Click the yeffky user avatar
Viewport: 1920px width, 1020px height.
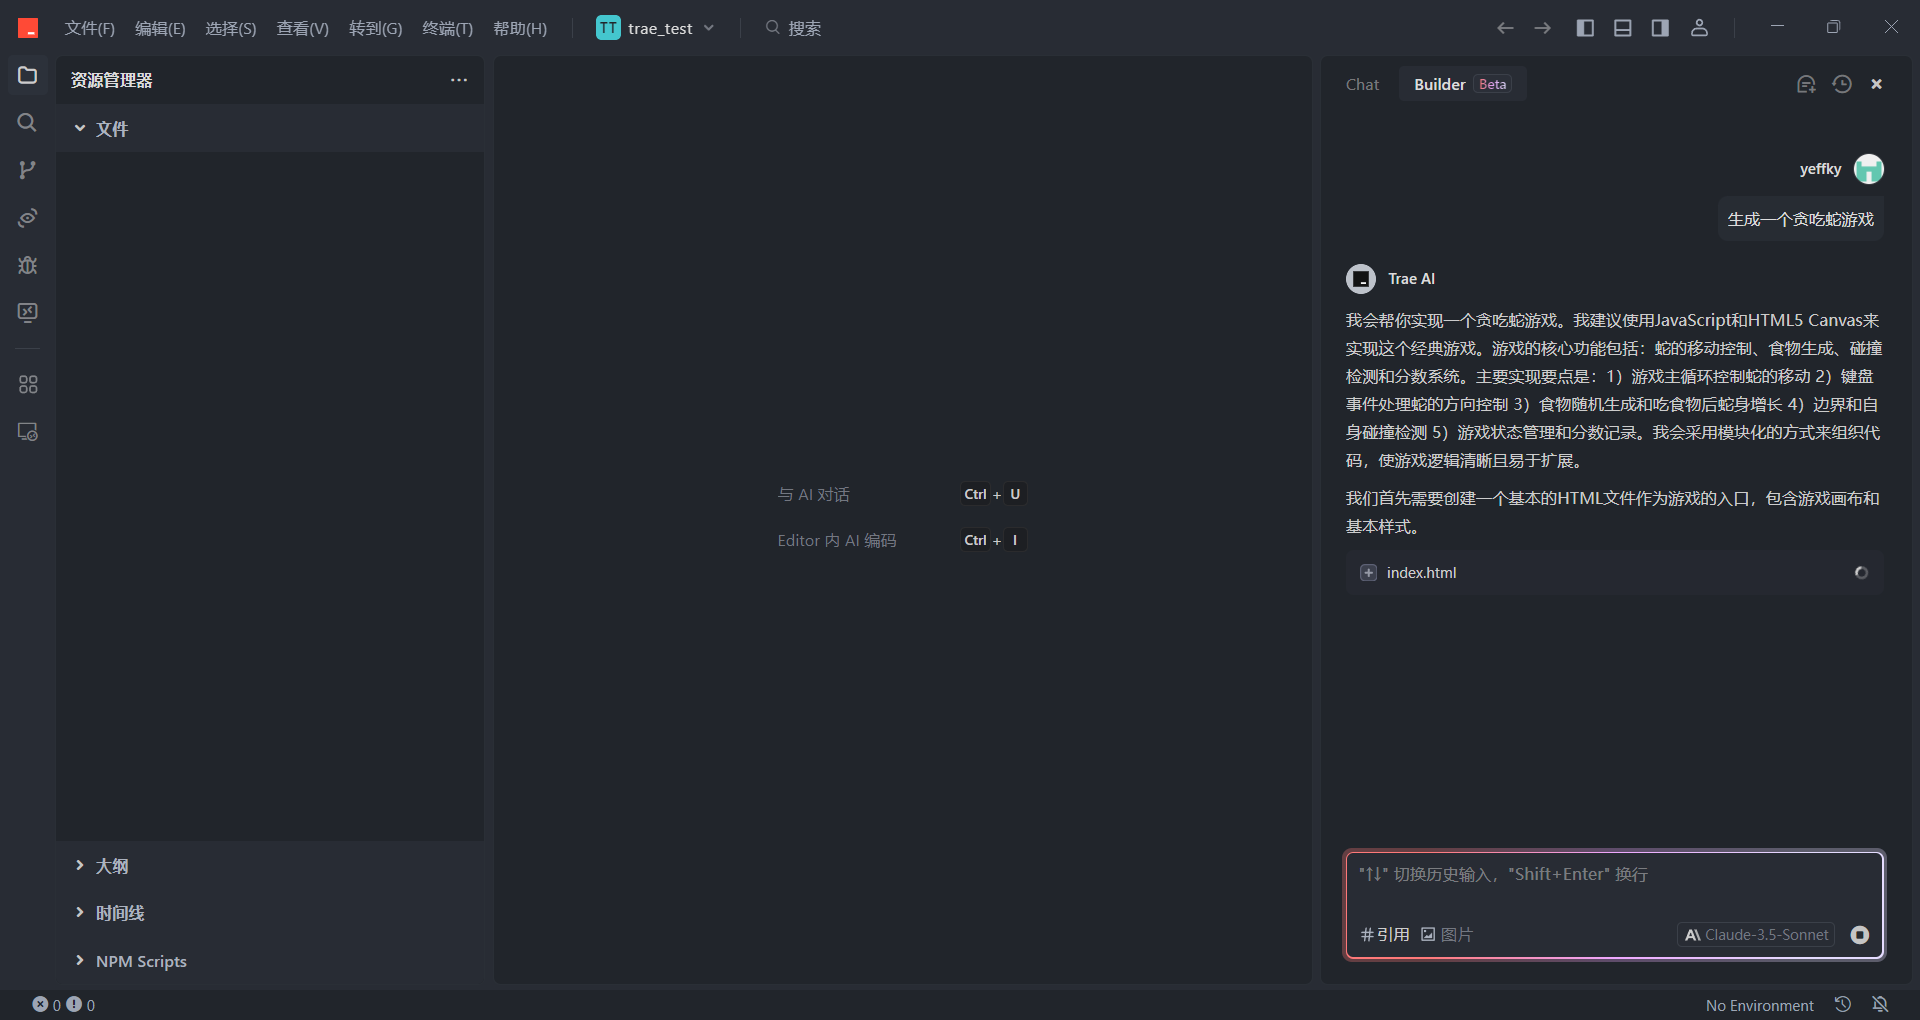(1869, 169)
